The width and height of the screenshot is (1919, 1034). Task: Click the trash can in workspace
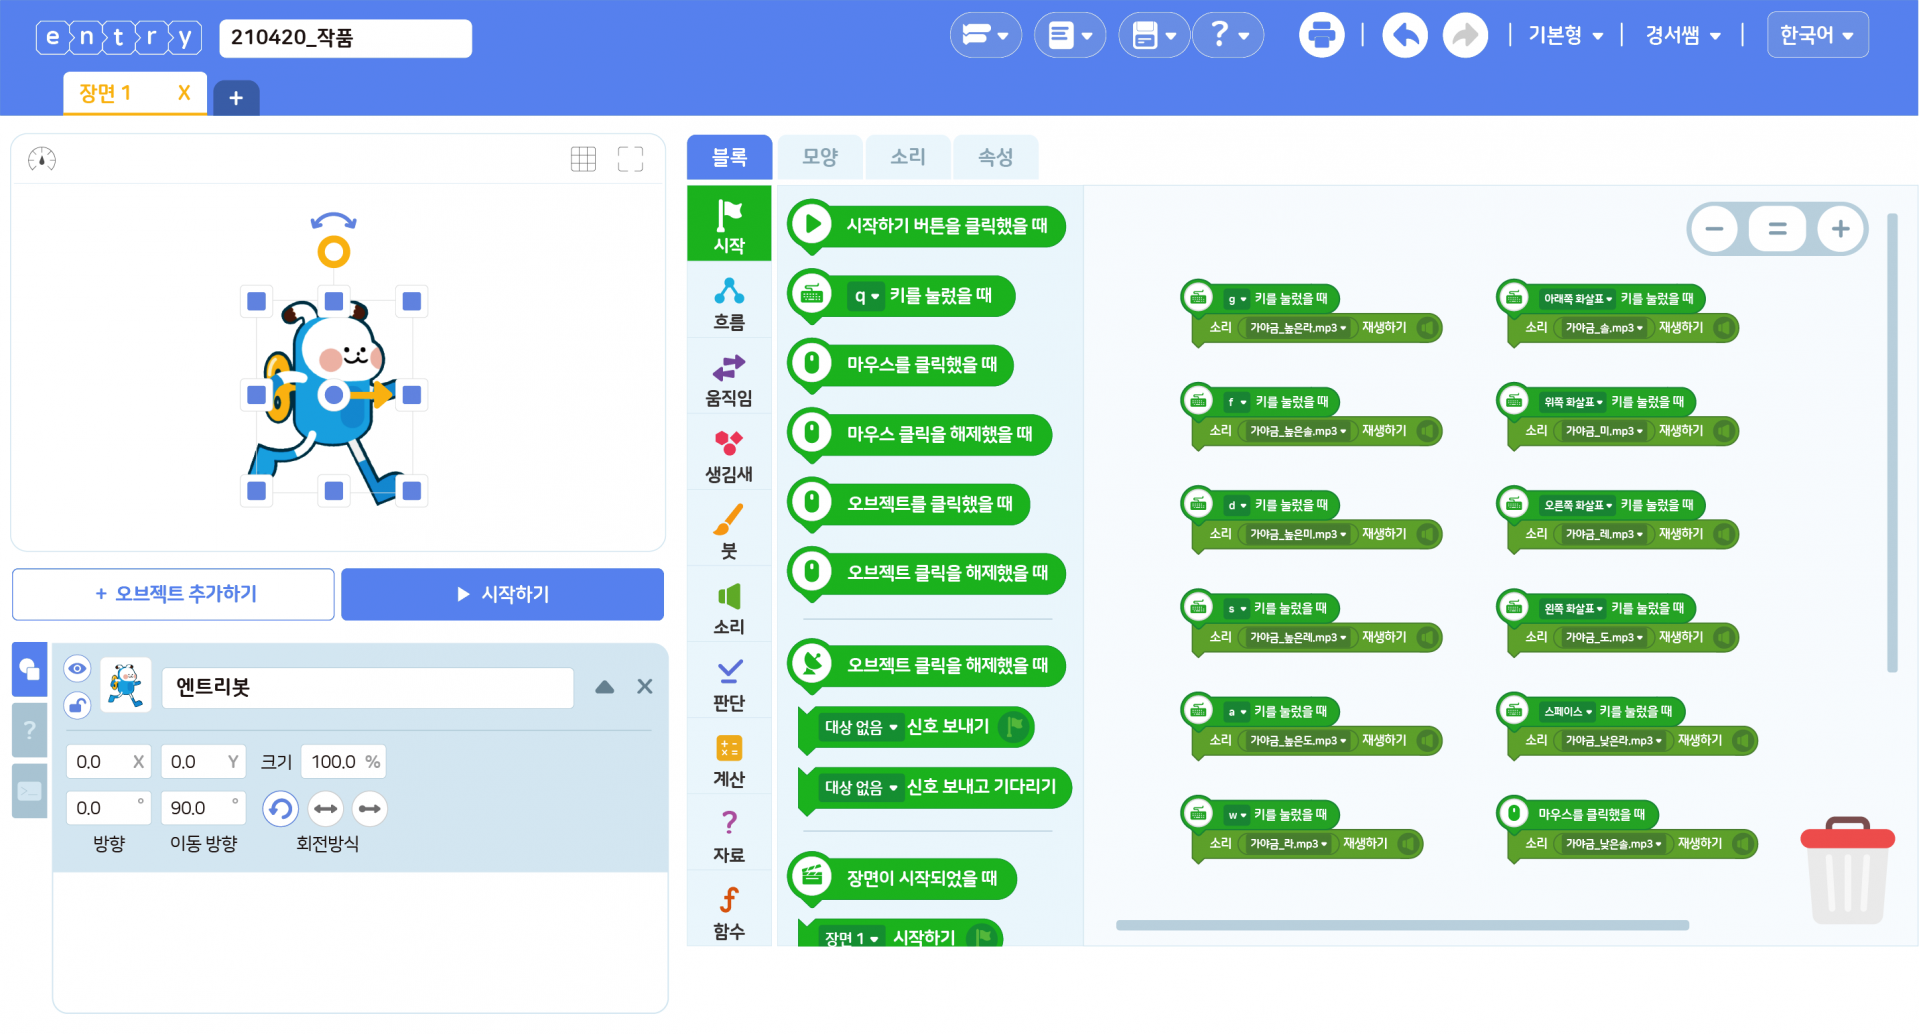(1847, 871)
